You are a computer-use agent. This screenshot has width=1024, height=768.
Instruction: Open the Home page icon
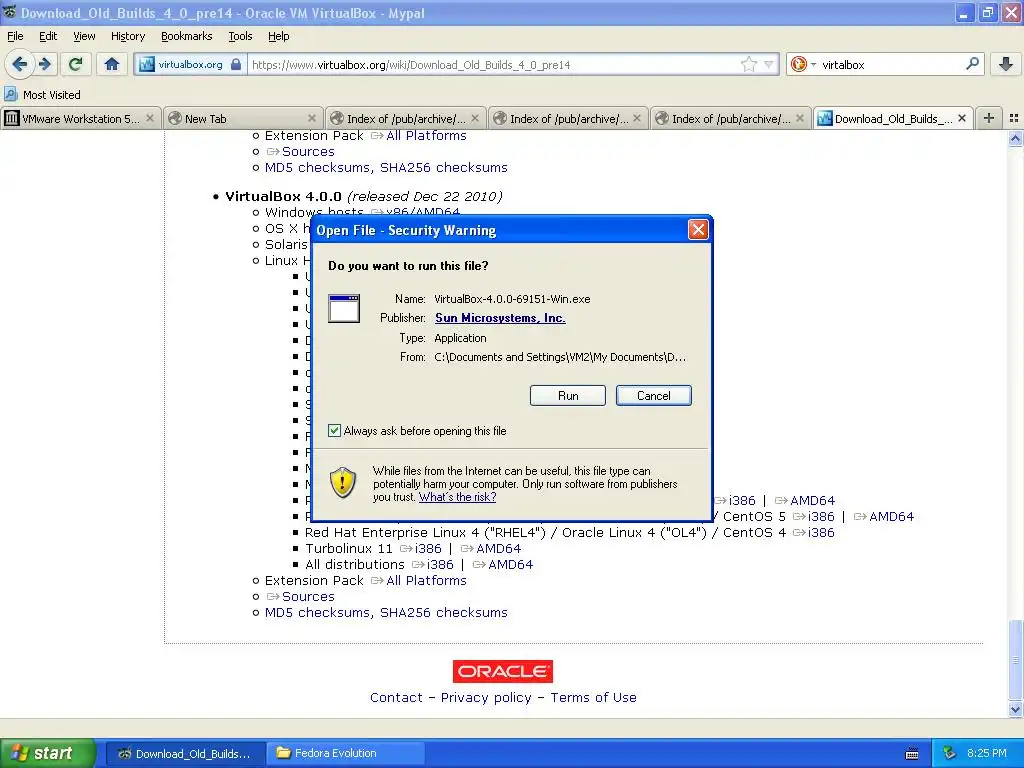[x=112, y=64]
